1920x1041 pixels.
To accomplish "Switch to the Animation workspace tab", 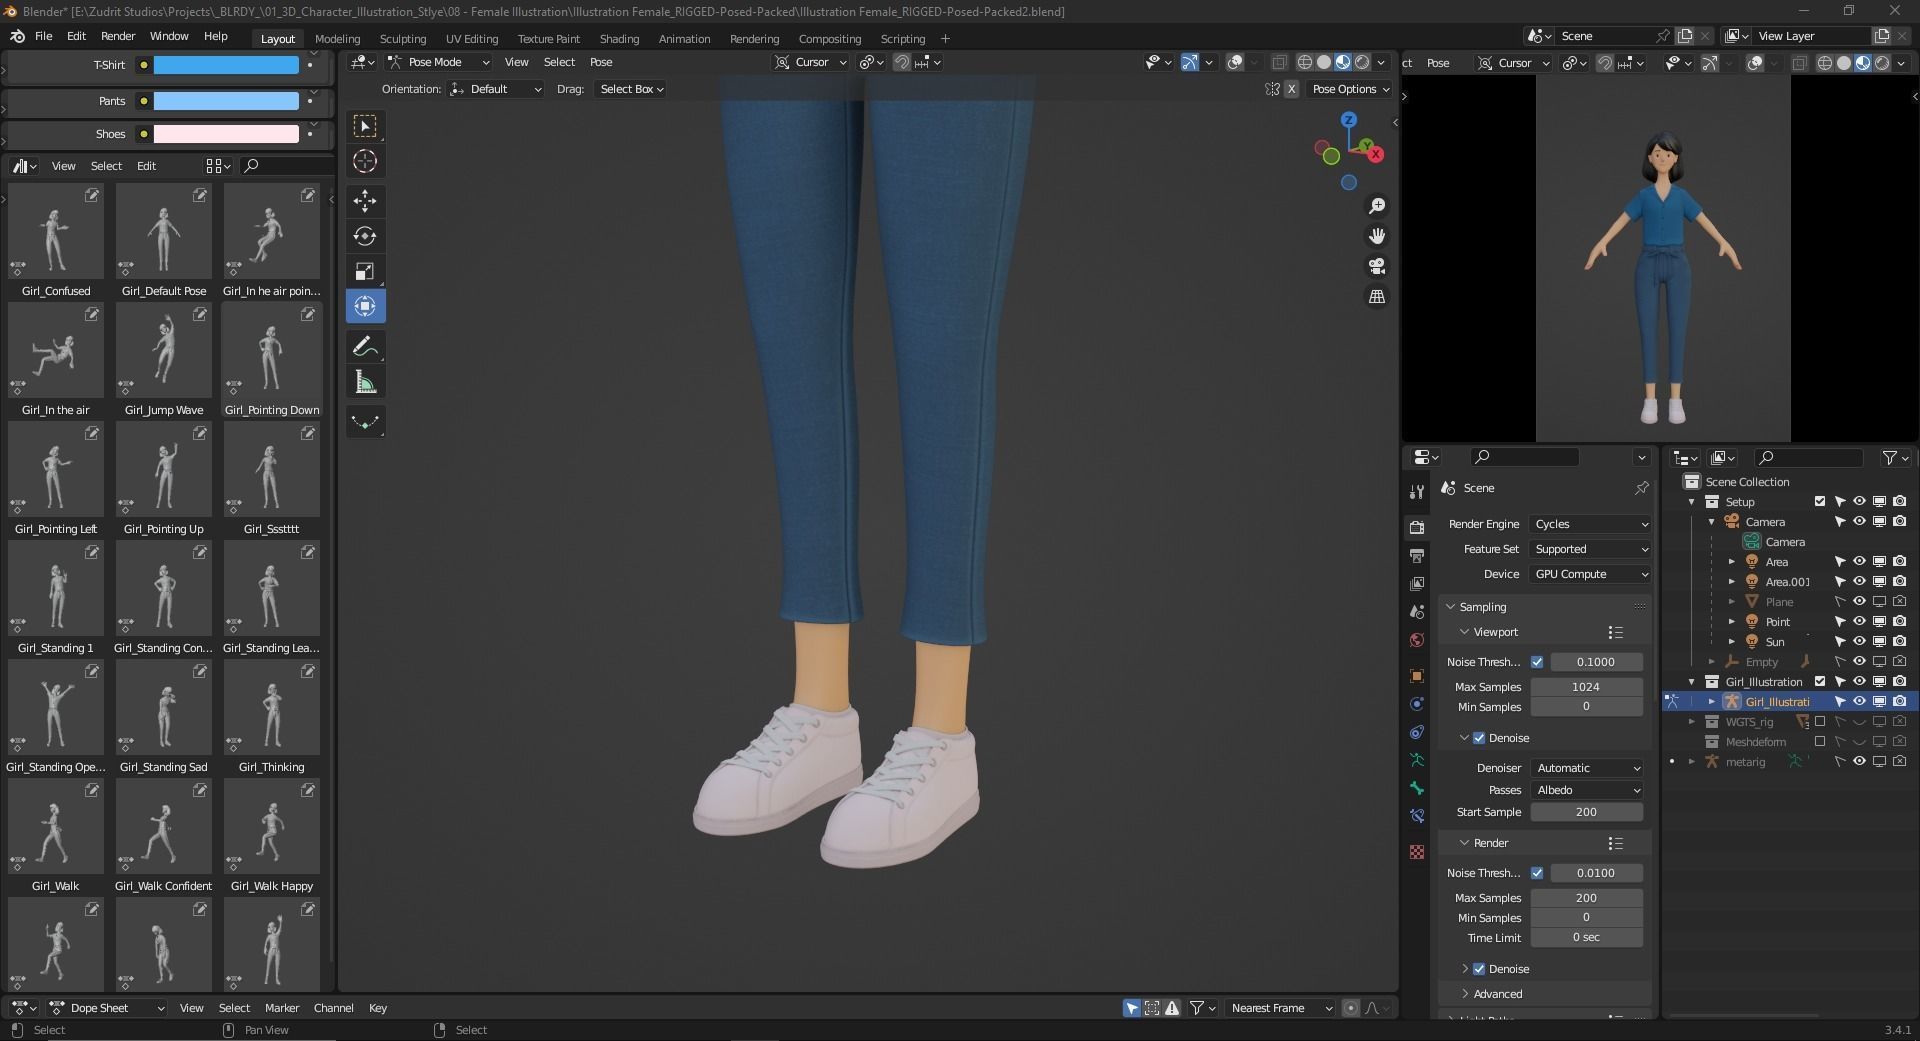I will click(684, 39).
